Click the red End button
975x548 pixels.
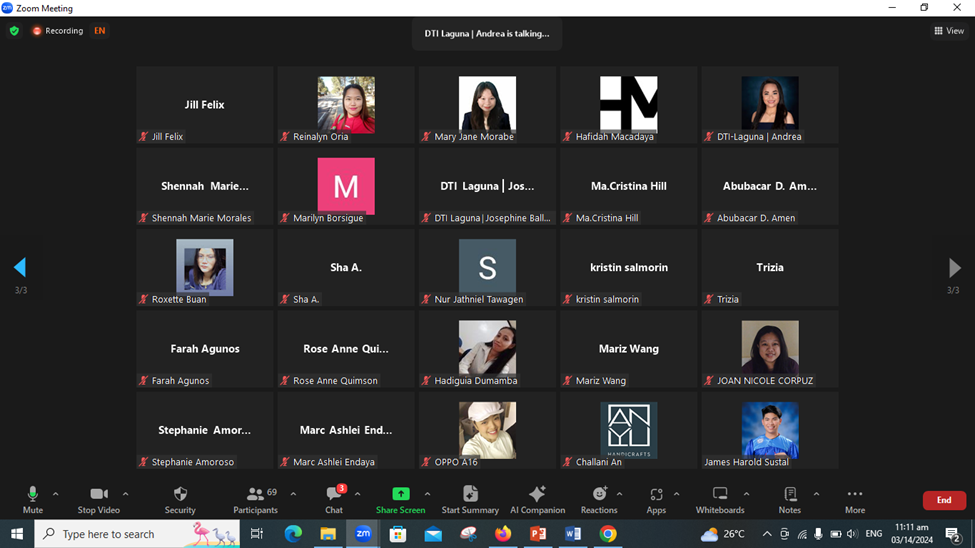click(943, 500)
